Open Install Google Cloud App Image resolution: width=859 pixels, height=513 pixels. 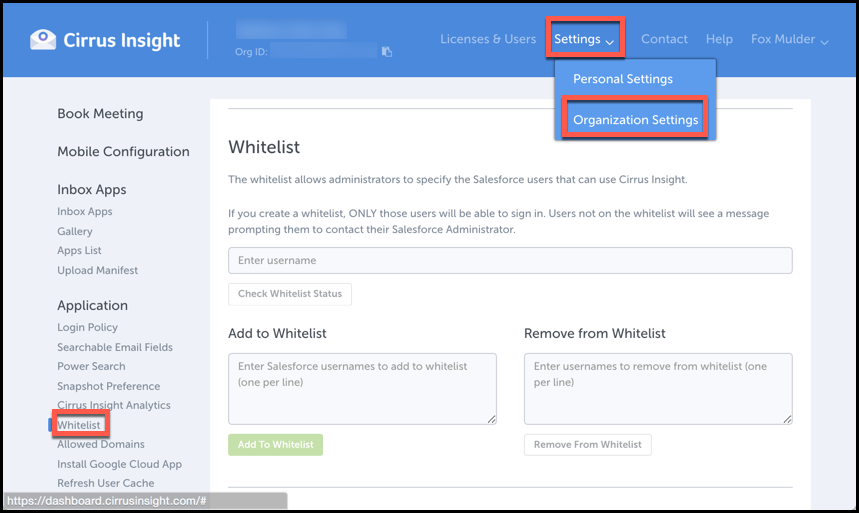119,464
